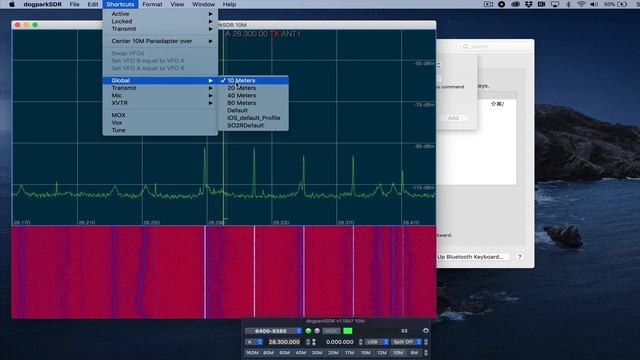
Task: Expand the first Transmit submenu under Locked
Action: tap(160, 29)
